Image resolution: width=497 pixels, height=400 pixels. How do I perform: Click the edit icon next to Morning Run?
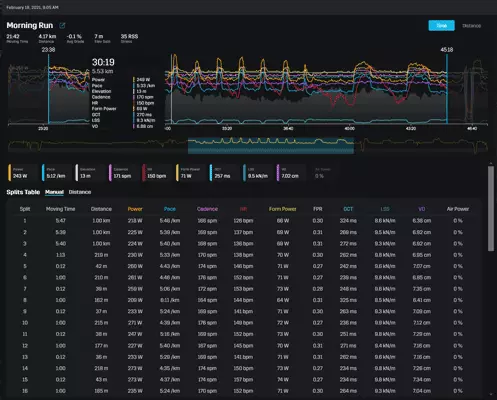(62, 25)
